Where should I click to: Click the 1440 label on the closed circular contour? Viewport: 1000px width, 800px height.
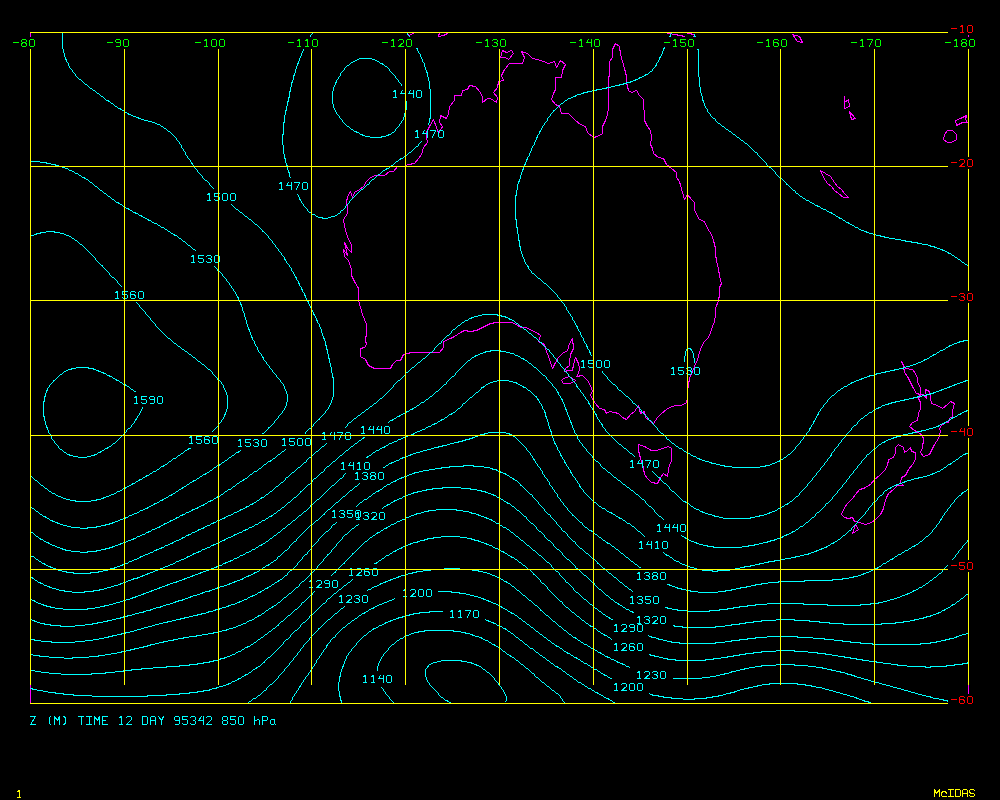pyautogui.click(x=407, y=93)
